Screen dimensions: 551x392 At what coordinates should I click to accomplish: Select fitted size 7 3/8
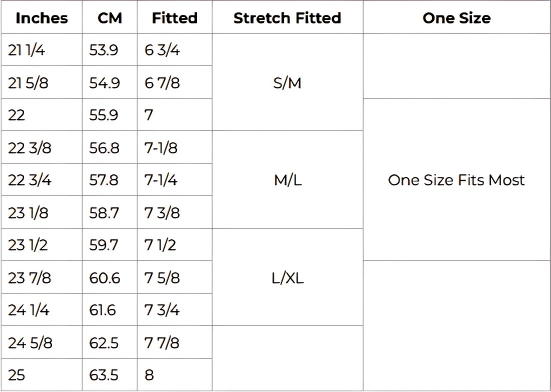175,213
